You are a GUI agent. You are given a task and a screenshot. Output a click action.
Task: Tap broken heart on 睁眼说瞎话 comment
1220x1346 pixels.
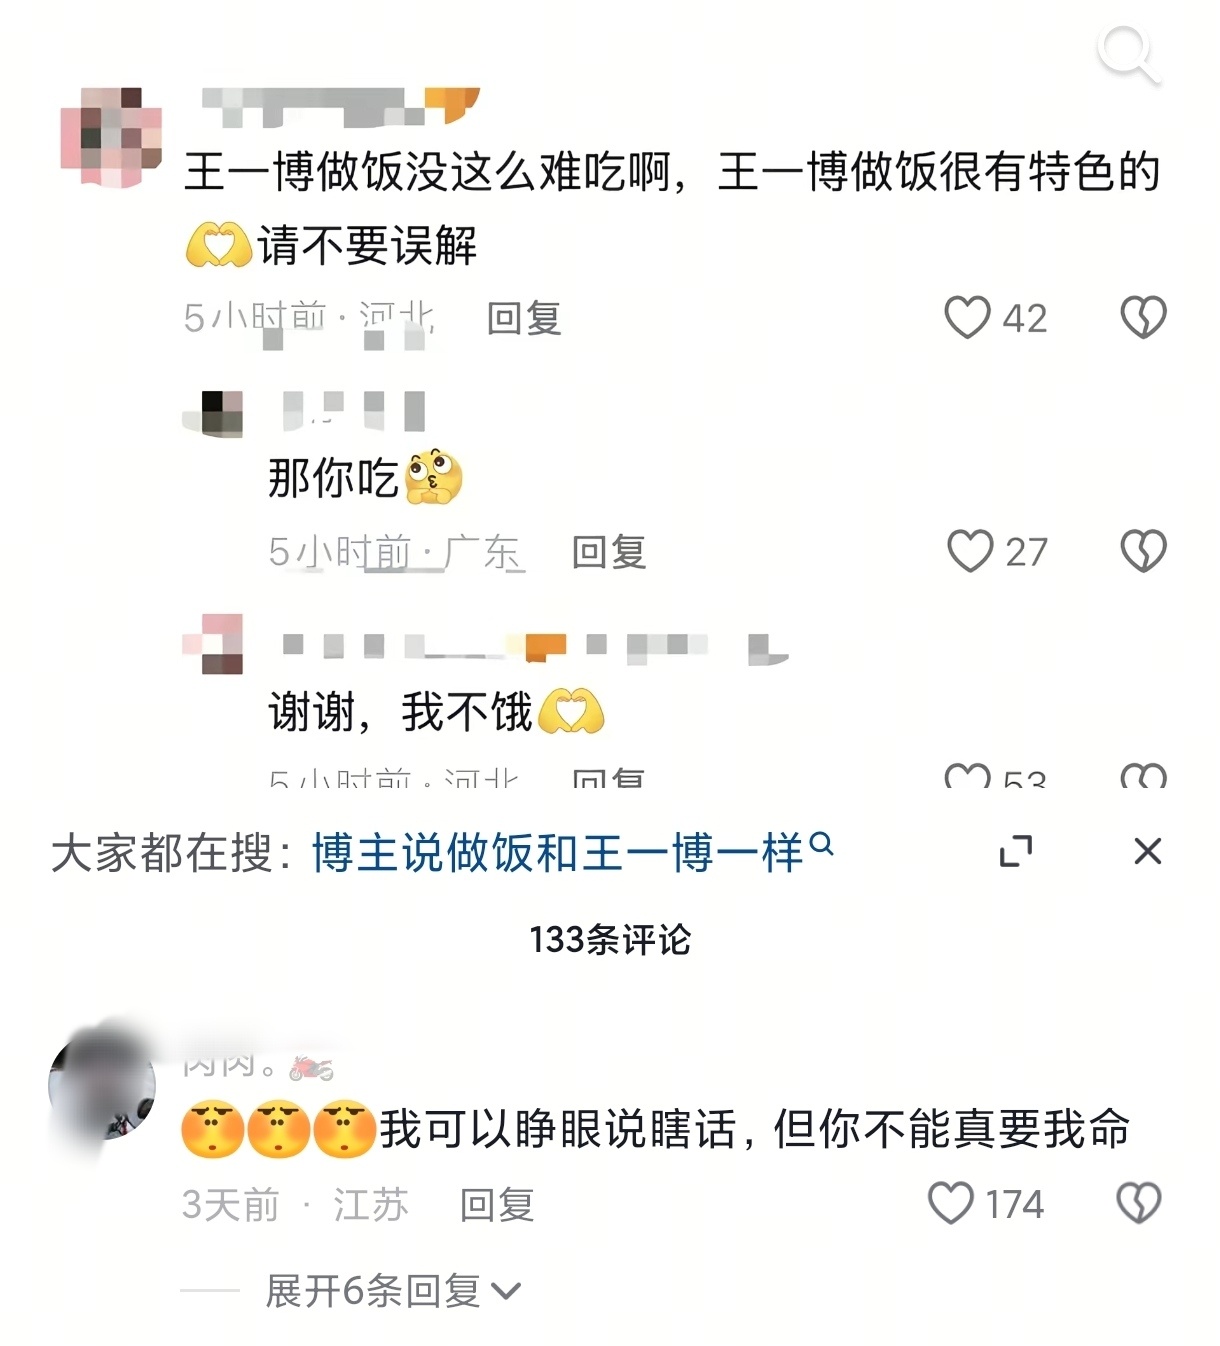click(x=1139, y=1203)
